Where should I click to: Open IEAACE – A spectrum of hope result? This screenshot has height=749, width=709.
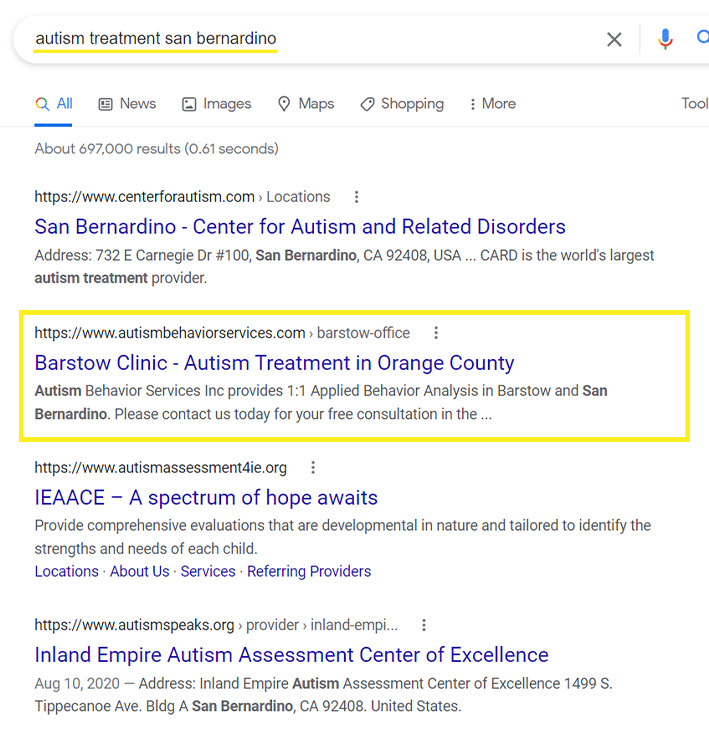pyautogui.click(x=206, y=498)
